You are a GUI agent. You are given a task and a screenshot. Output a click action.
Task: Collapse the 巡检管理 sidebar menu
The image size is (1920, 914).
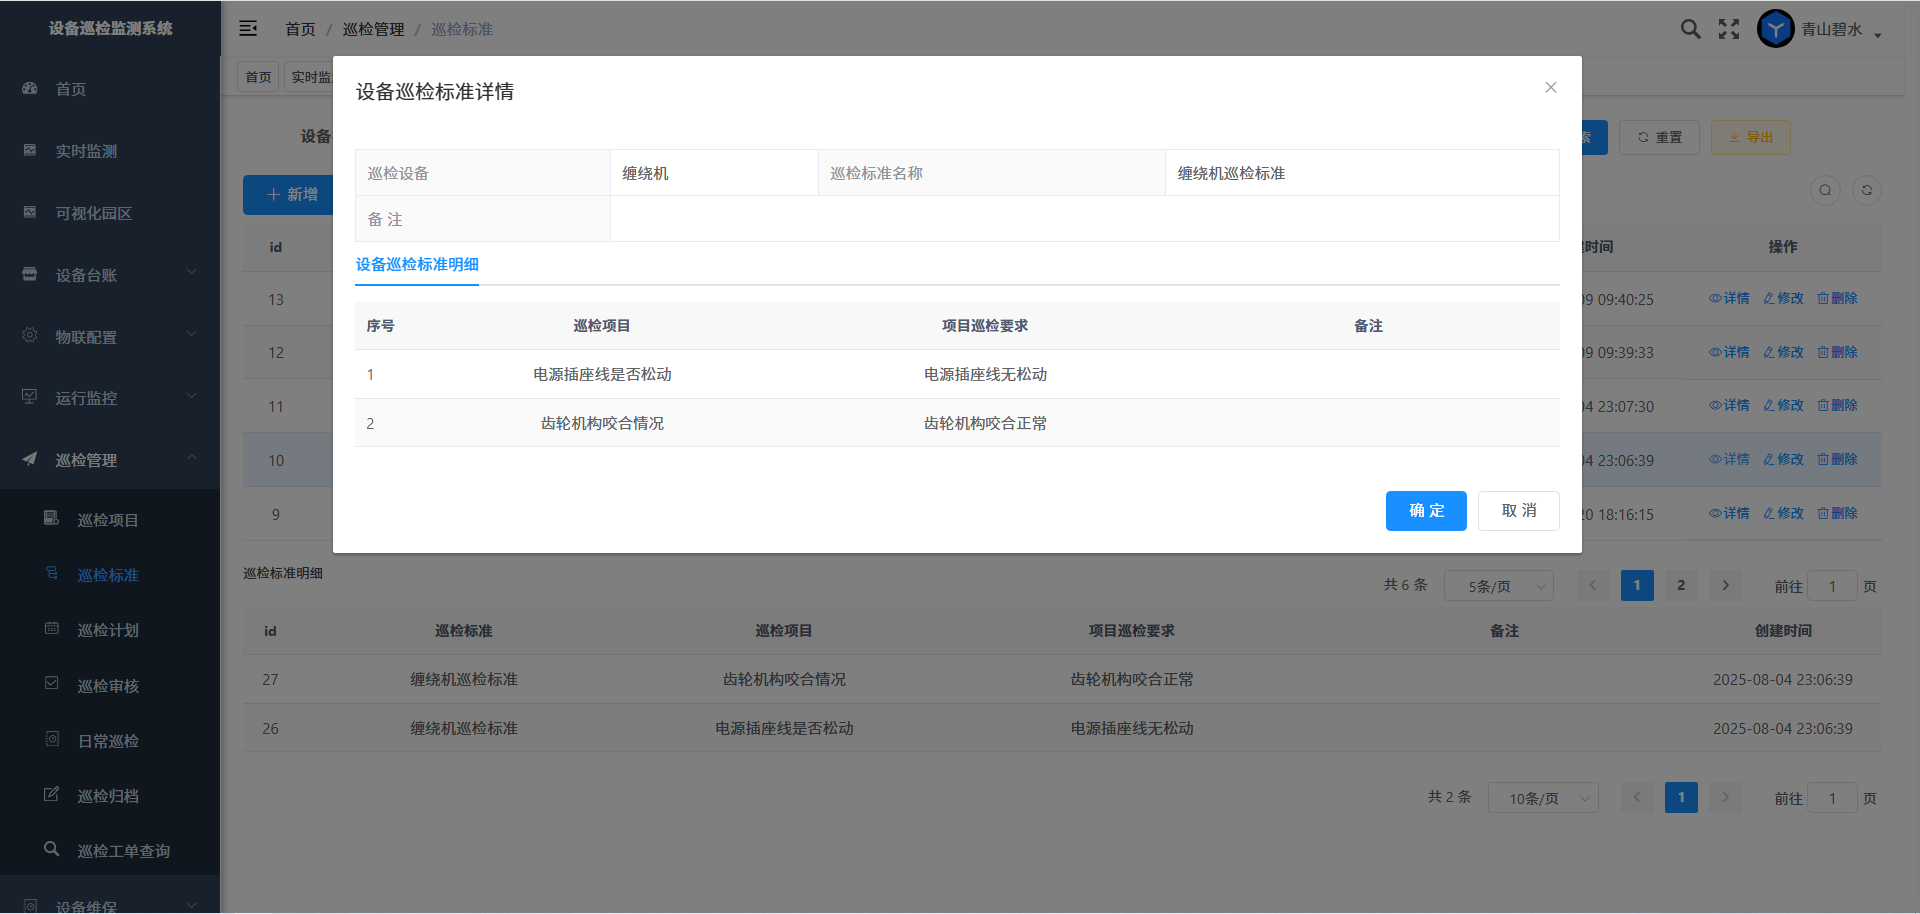coord(110,460)
